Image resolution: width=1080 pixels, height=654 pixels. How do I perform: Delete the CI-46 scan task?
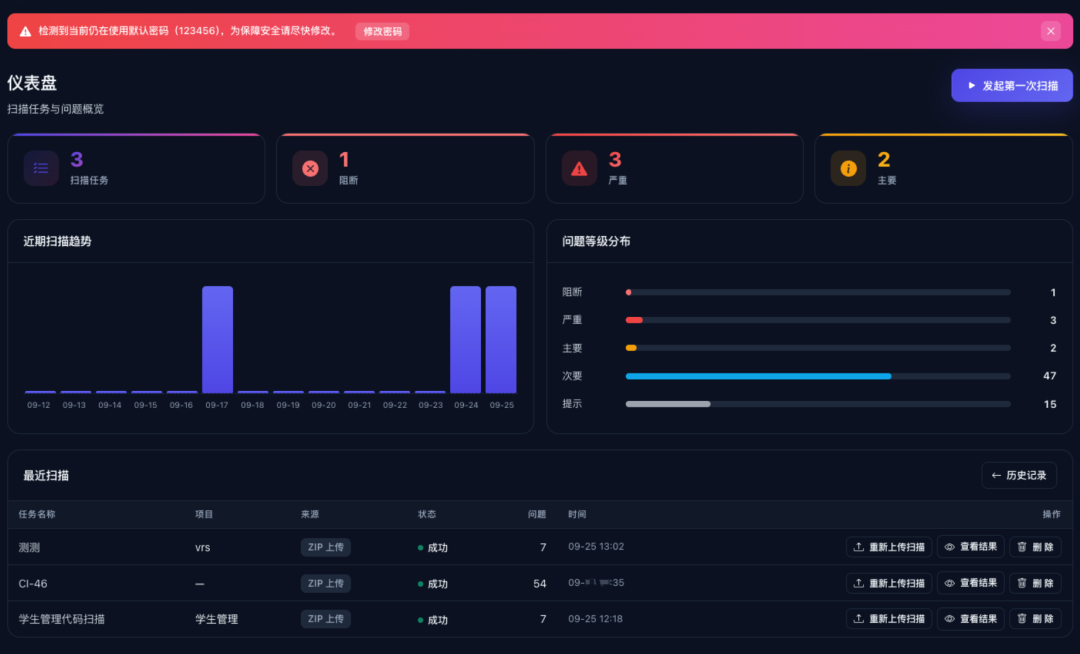1035,583
